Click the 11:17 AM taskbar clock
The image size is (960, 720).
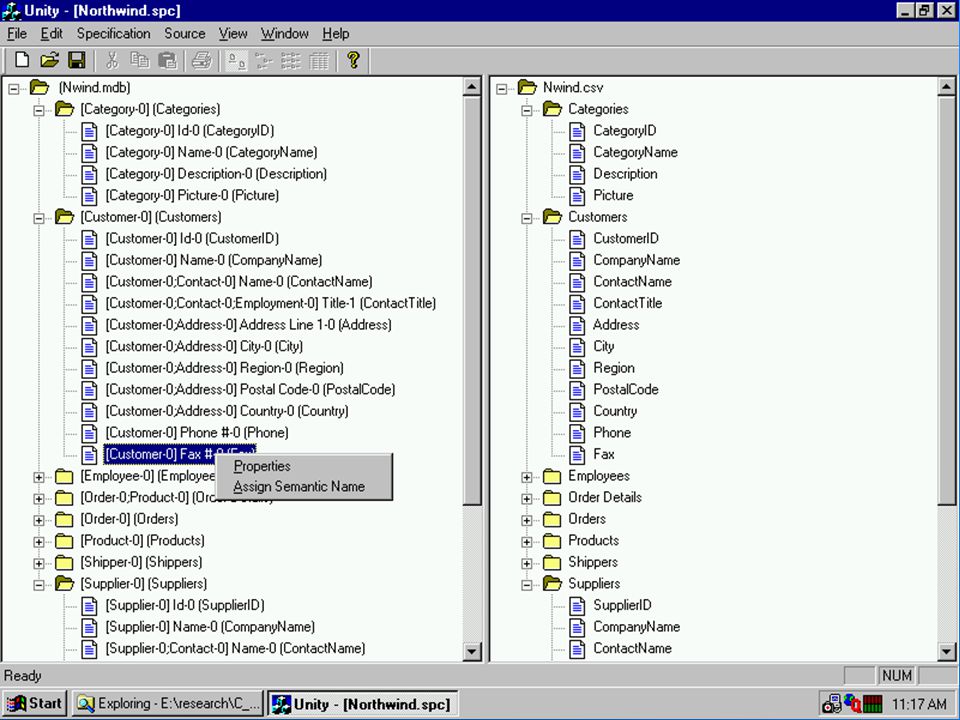coord(919,704)
